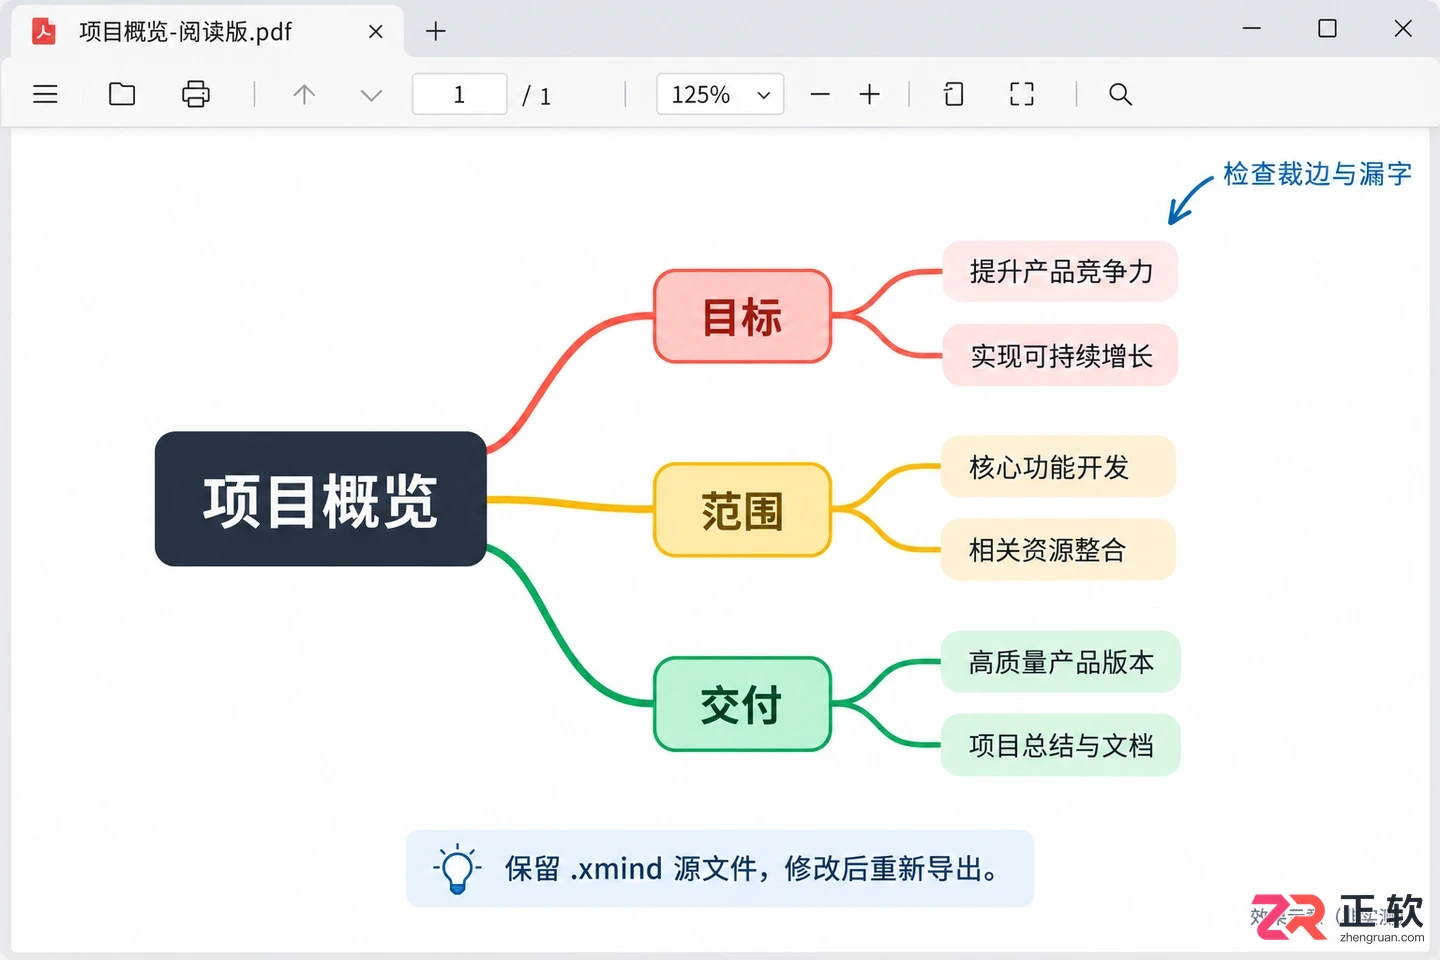This screenshot has width=1440, height=960.
Task: Click the 项目概览 central node
Action: tap(320, 499)
